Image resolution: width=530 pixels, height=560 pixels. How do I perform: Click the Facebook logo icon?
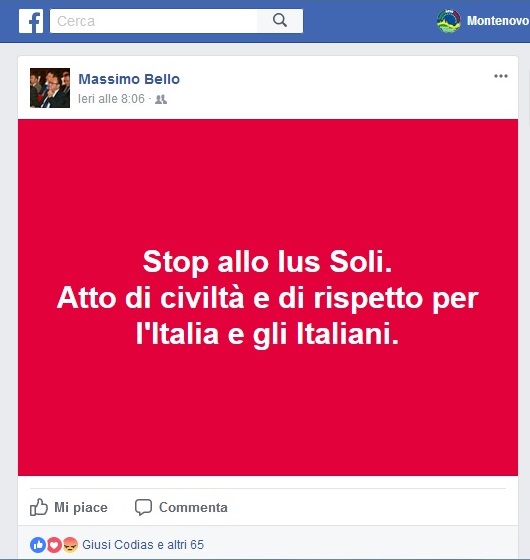coord(31,21)
